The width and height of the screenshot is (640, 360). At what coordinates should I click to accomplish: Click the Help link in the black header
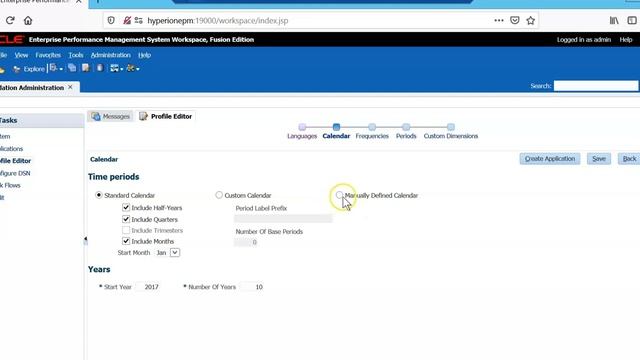pos(626,40)
